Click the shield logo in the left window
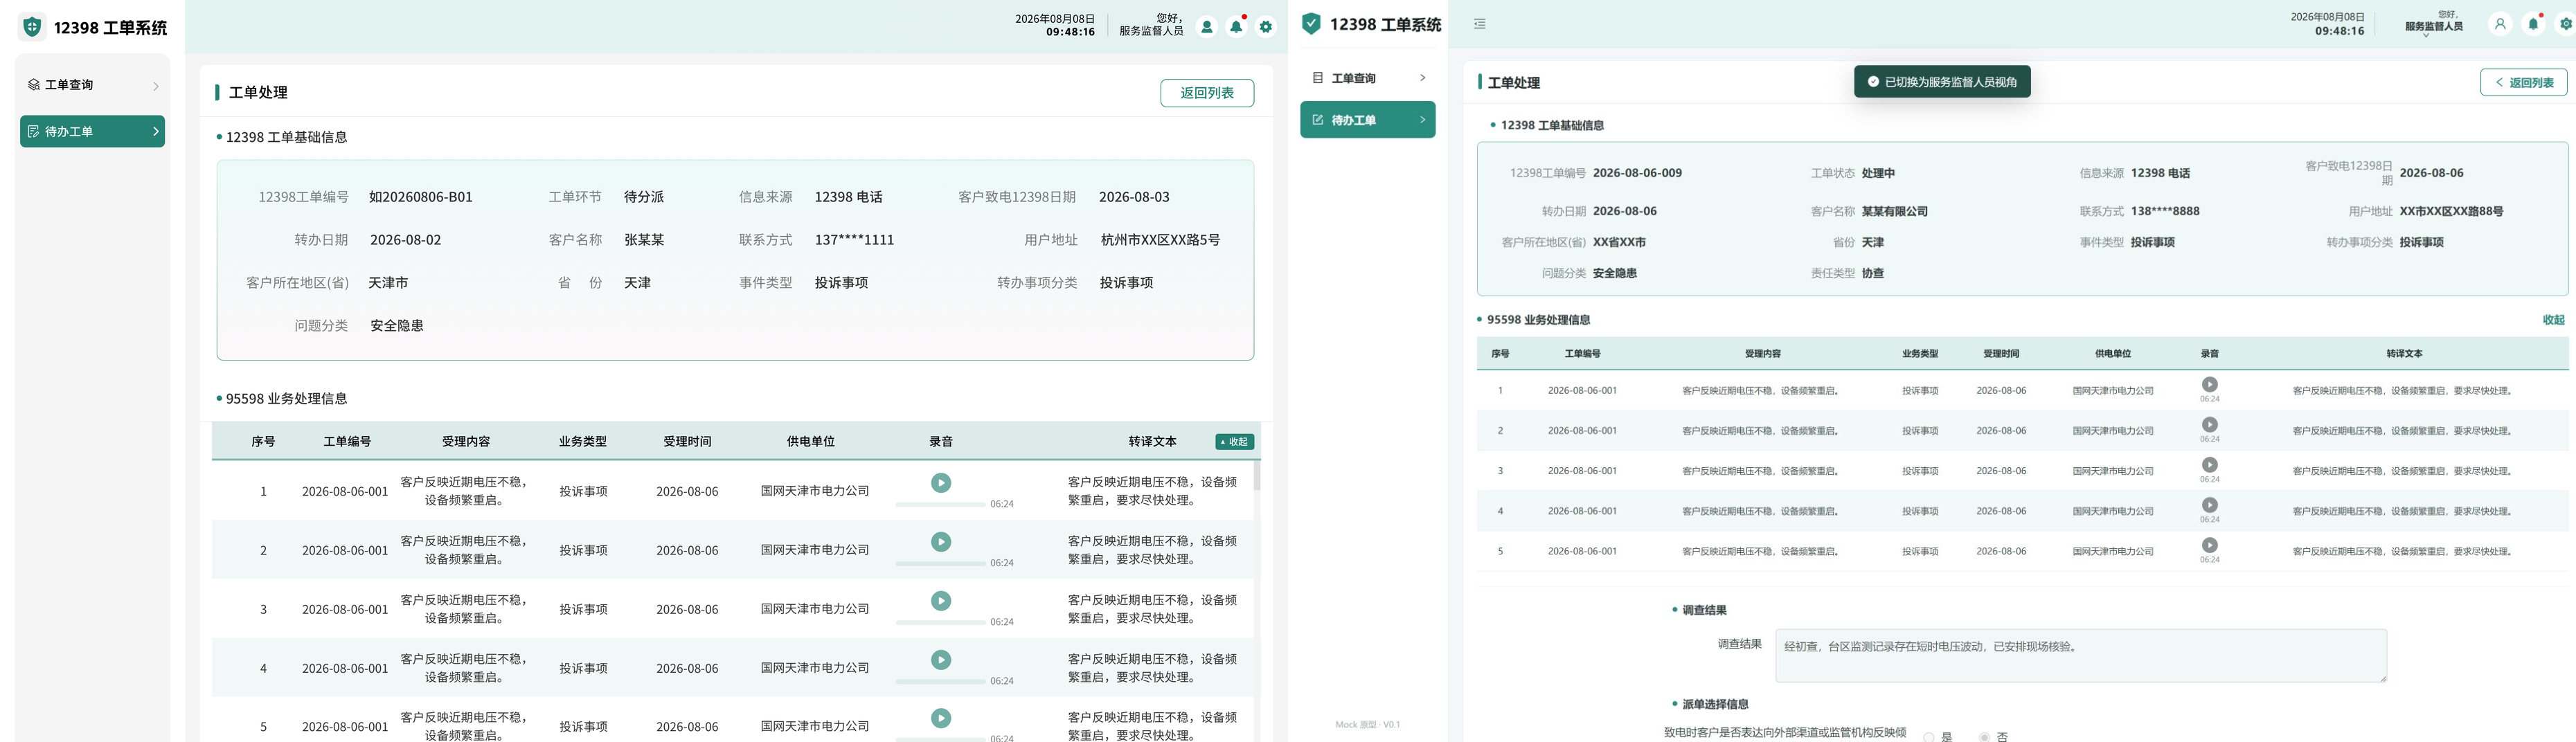Screen dimensions: 2576x742 coord(33,27)
